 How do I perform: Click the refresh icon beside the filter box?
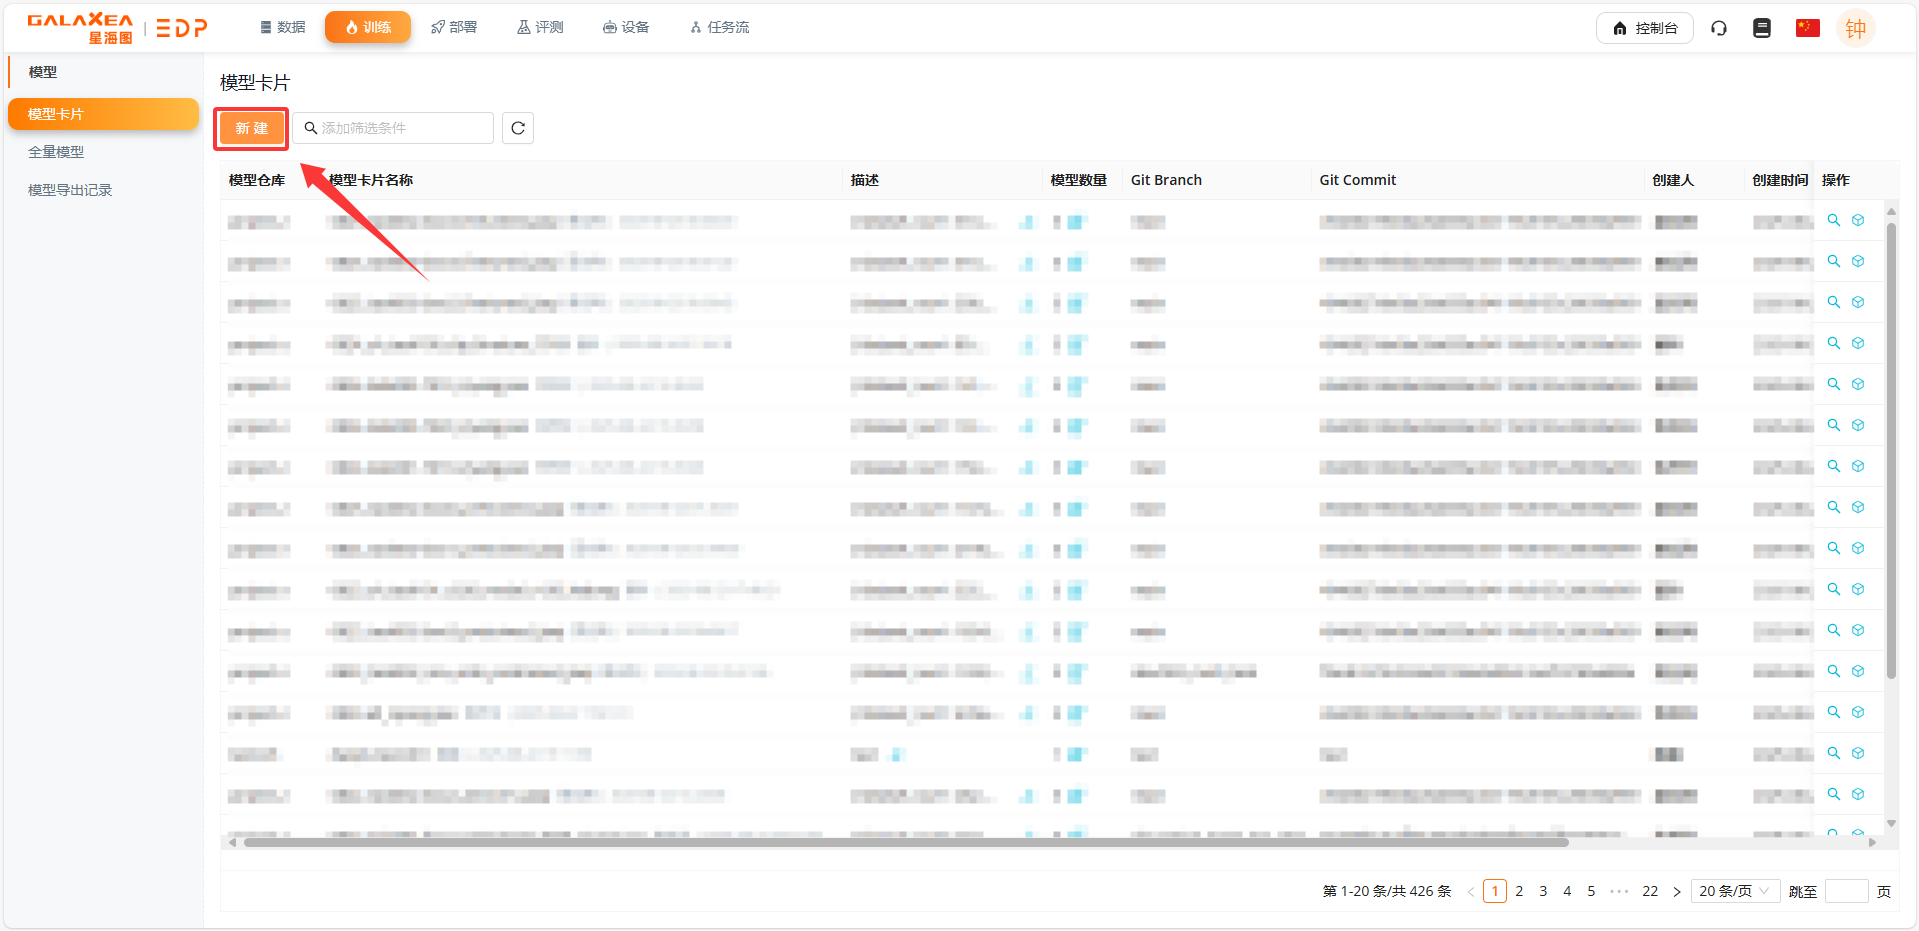pos(517,128)
